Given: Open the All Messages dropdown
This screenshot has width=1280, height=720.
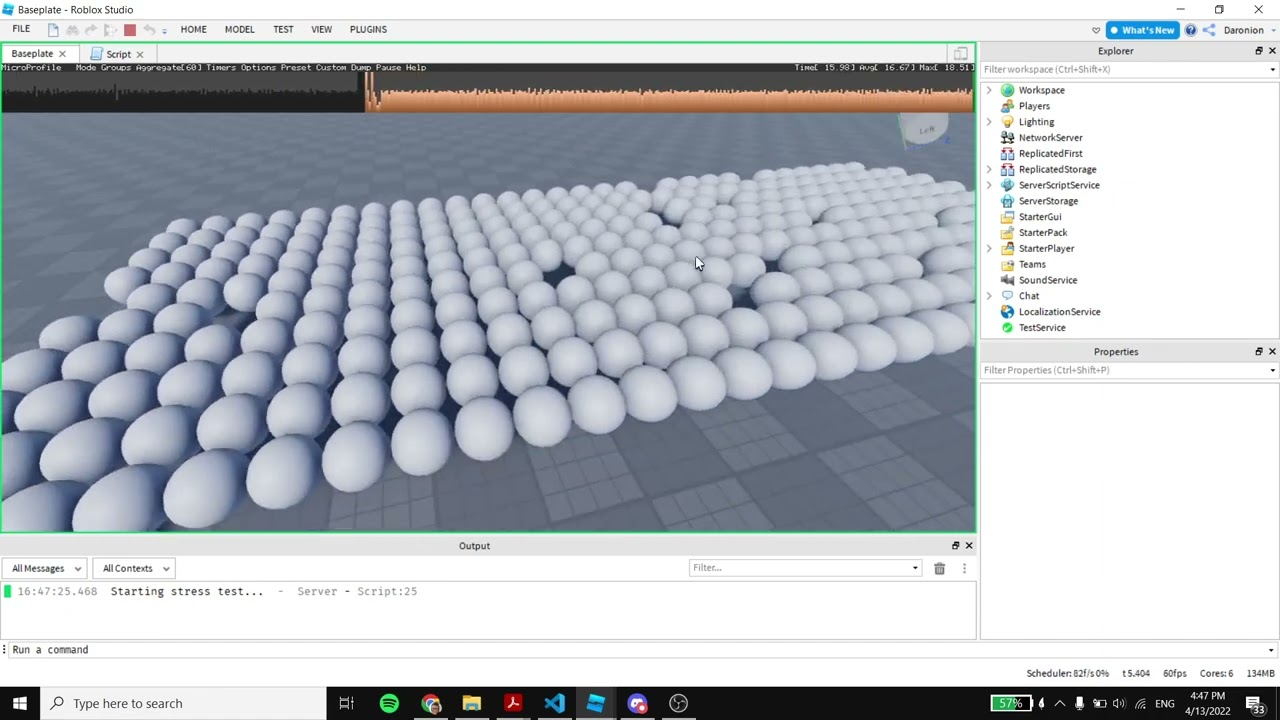Looking at the screenshot, I should 46,568.
